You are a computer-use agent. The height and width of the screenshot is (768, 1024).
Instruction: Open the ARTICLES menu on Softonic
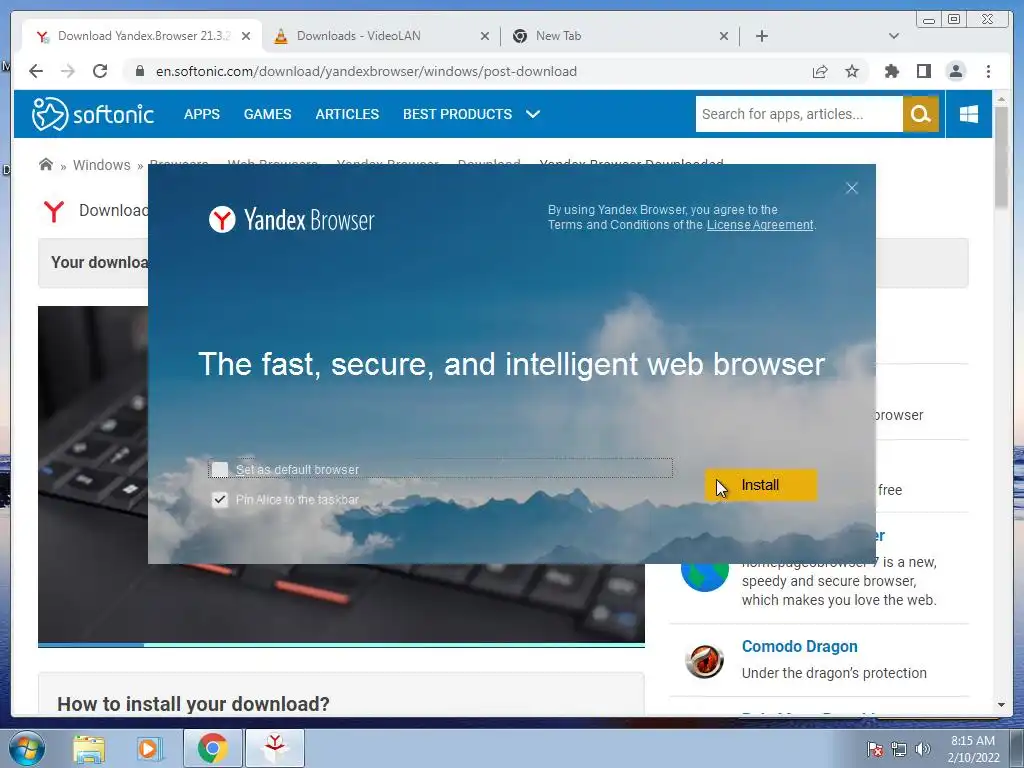click(347, 114)
